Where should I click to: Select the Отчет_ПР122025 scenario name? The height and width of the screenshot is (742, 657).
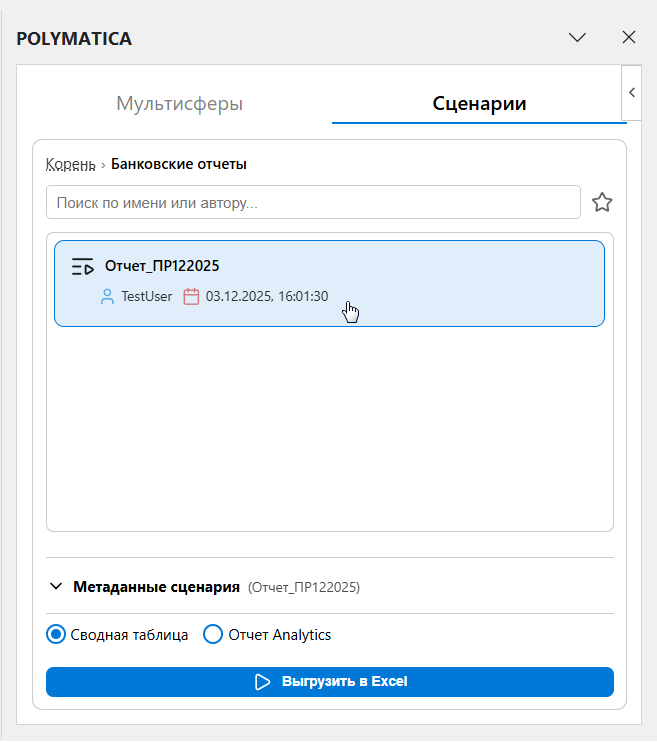(162, 266)
